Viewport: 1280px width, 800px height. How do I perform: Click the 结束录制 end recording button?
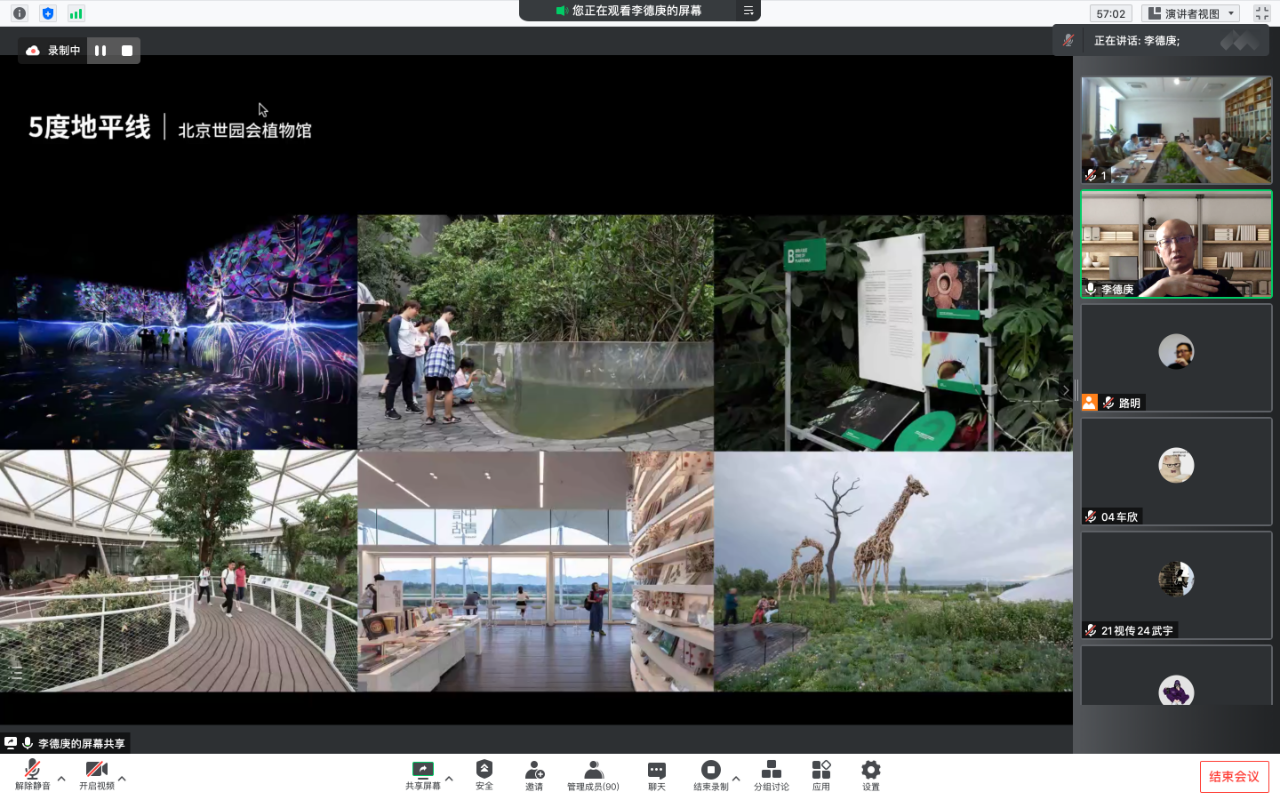coord(710,774)
